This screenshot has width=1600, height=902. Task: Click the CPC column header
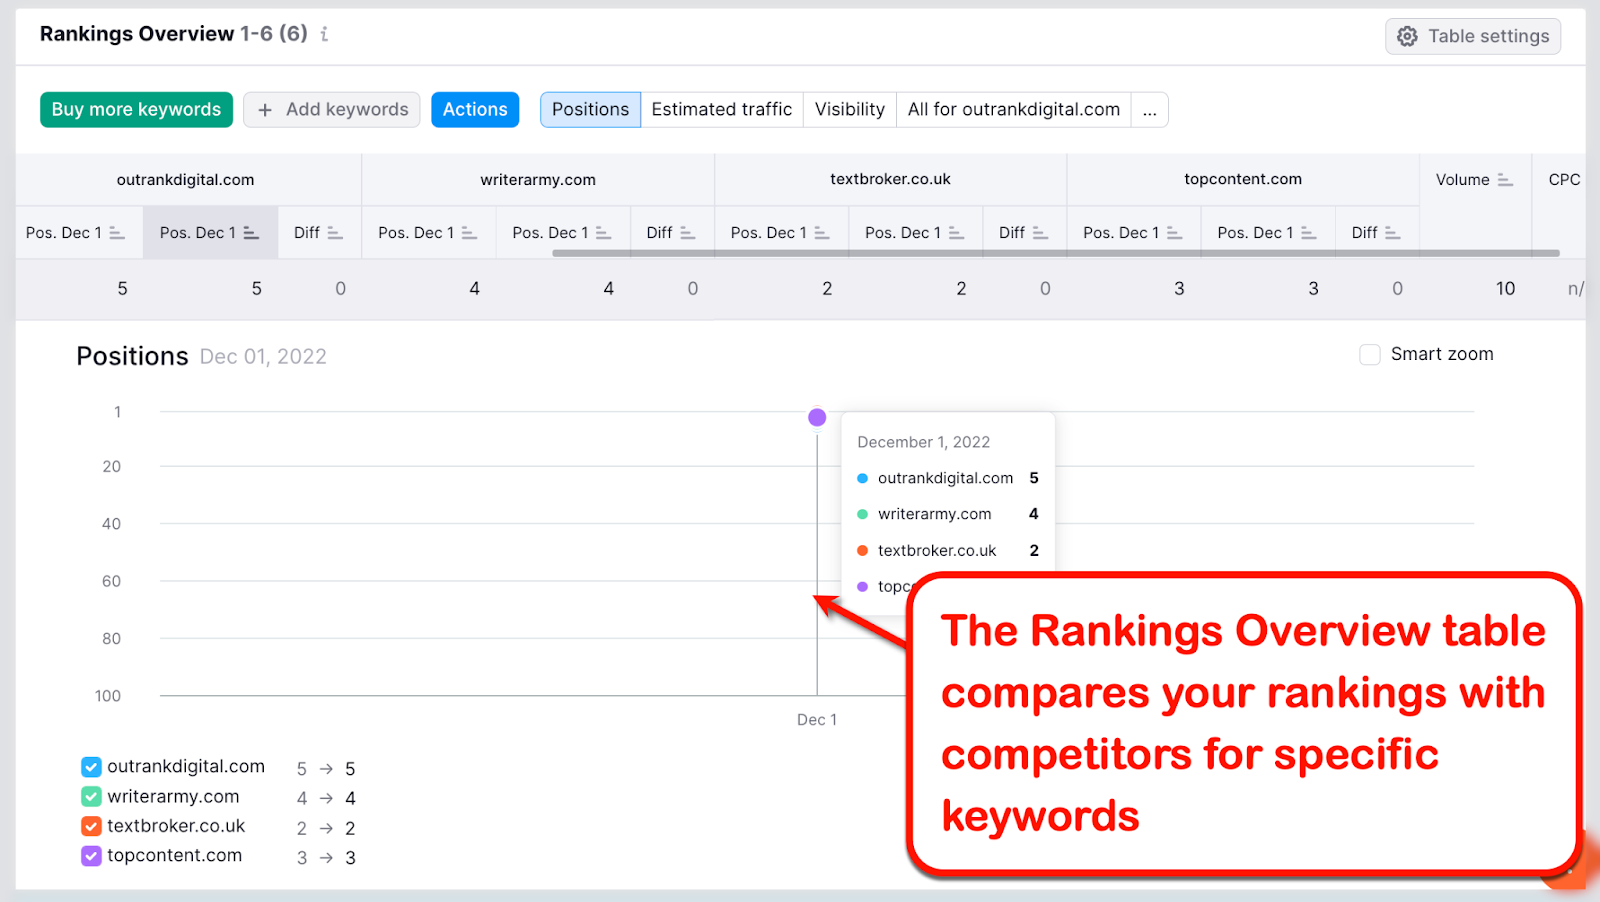pyautogui.click(x=1564, y=180)
